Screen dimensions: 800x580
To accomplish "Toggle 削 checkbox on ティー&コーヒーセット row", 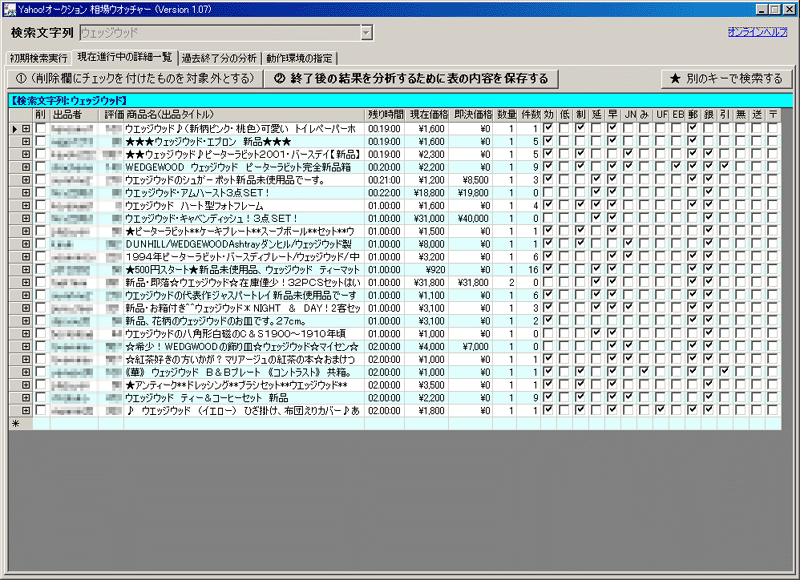I will tap(40, 397).
